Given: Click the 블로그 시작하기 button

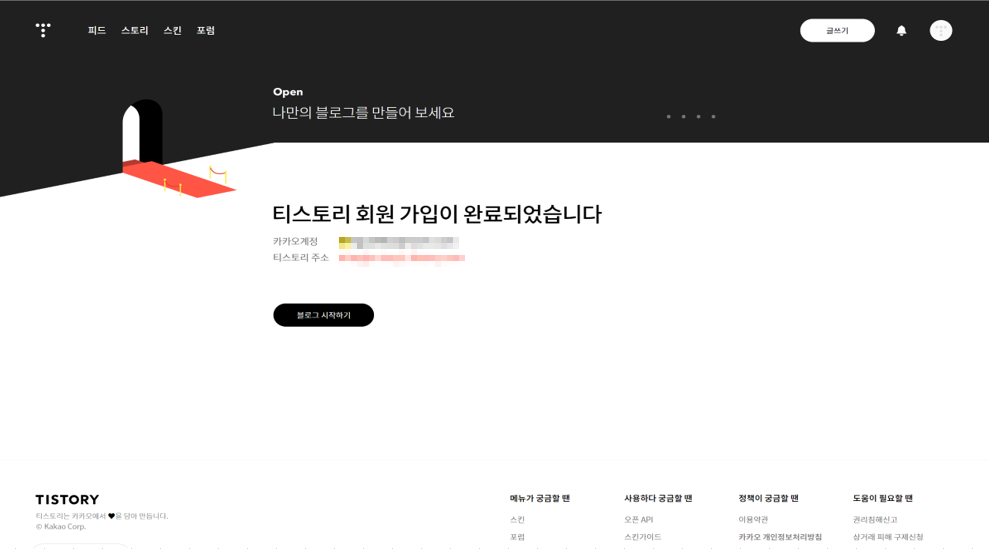Looking at the screenshot, I should tap(324, 315).
